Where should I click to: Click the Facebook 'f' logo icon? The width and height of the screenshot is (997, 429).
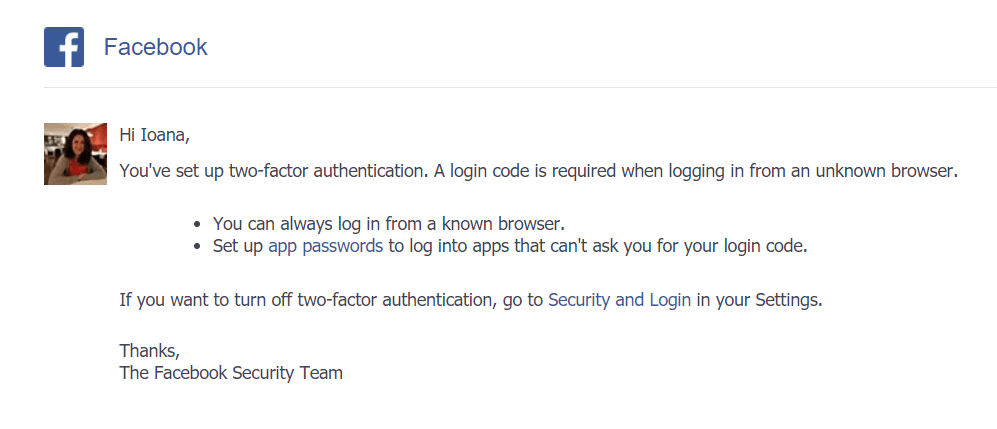click(64, 47)
